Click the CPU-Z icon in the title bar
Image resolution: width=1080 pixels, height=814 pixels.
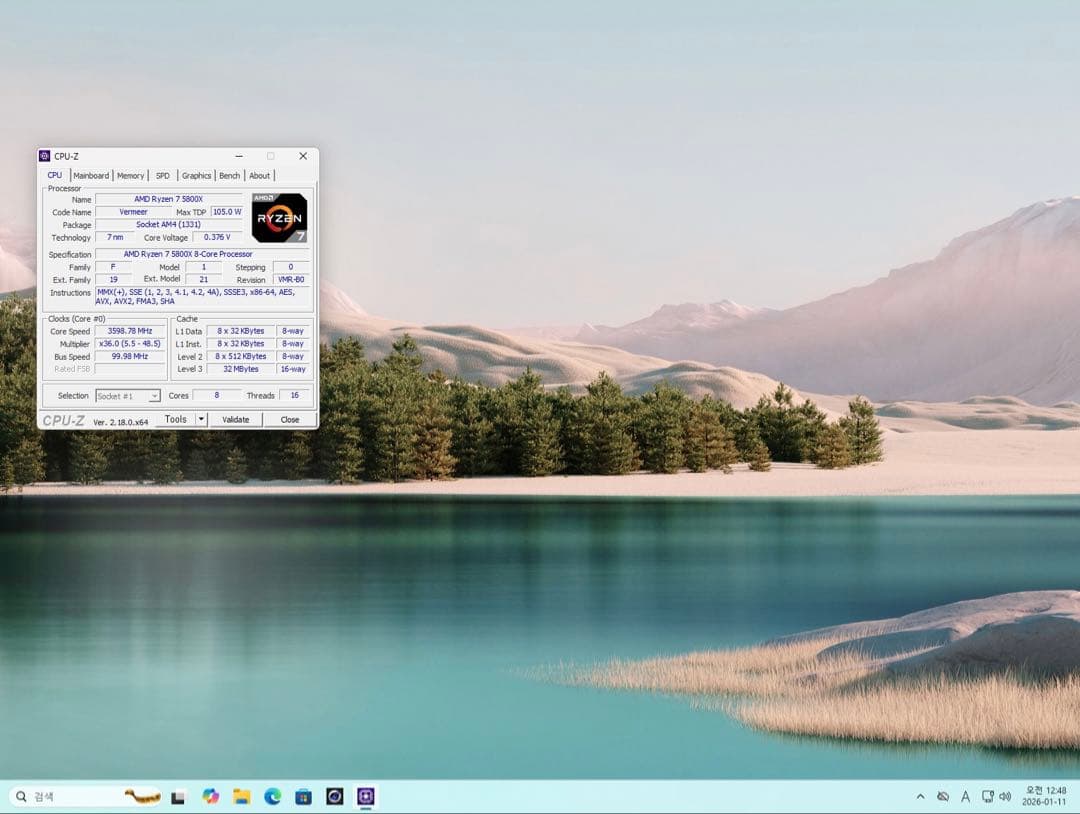44,156
